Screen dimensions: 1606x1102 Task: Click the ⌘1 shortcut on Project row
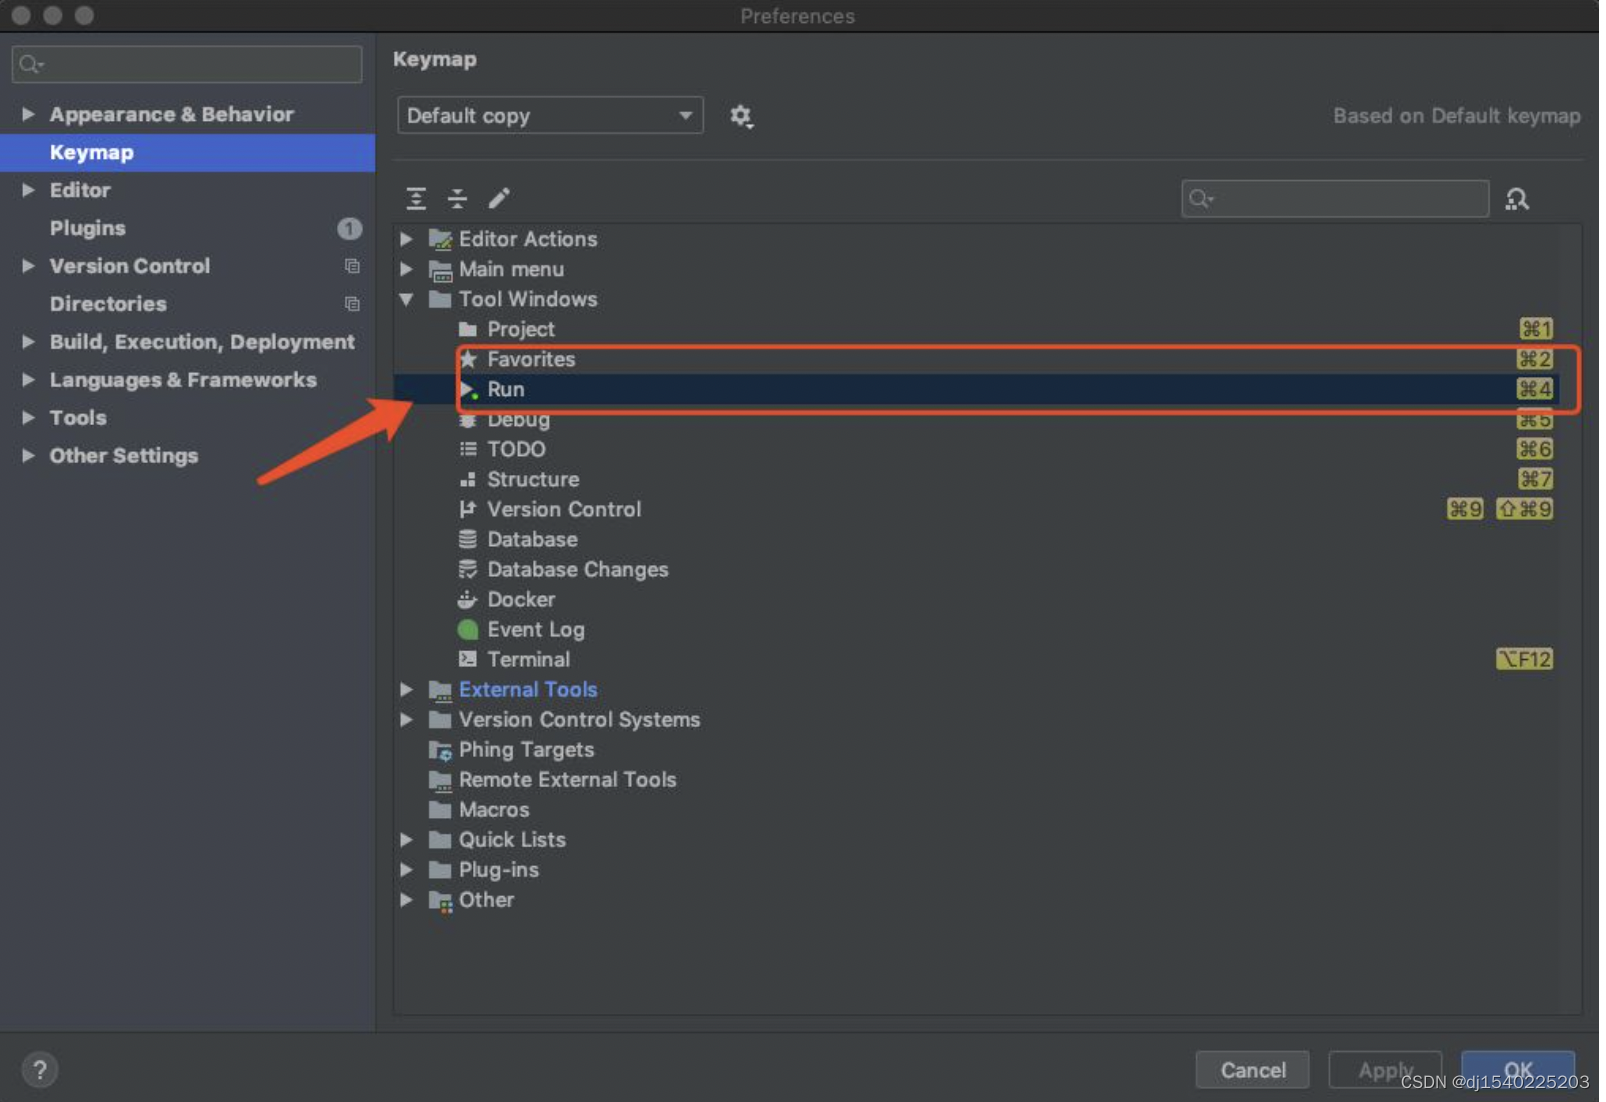[x=1535, y=329]
